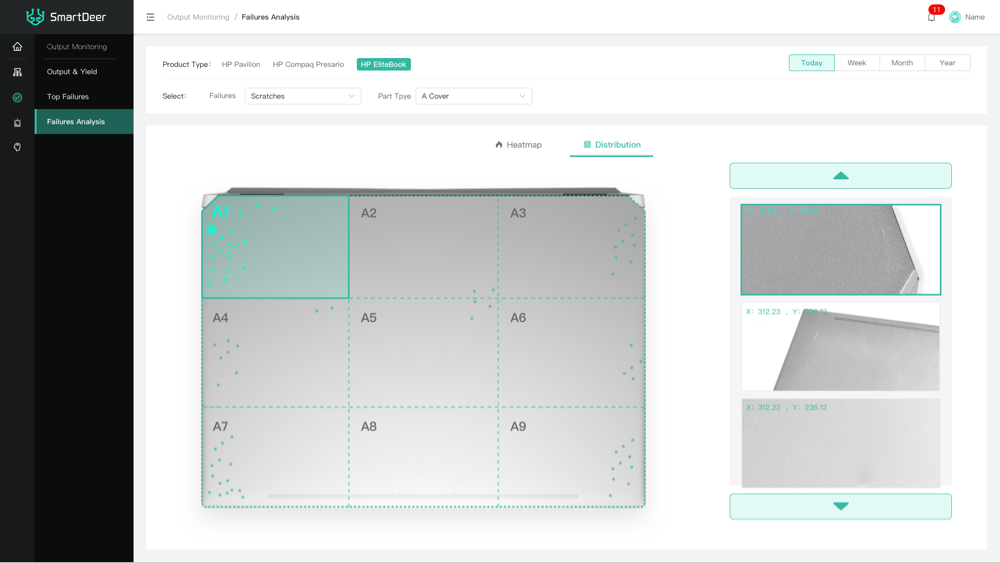Switch to the Heatmap tab
The width and height of the screenshot is (1000, 563).
[518, 145]
